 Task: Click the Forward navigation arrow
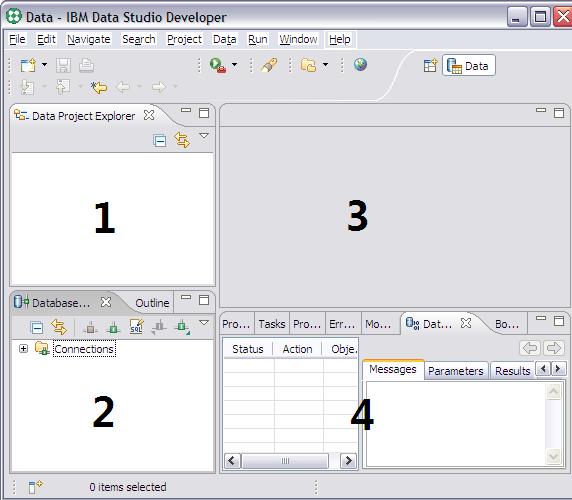point(158,87)
